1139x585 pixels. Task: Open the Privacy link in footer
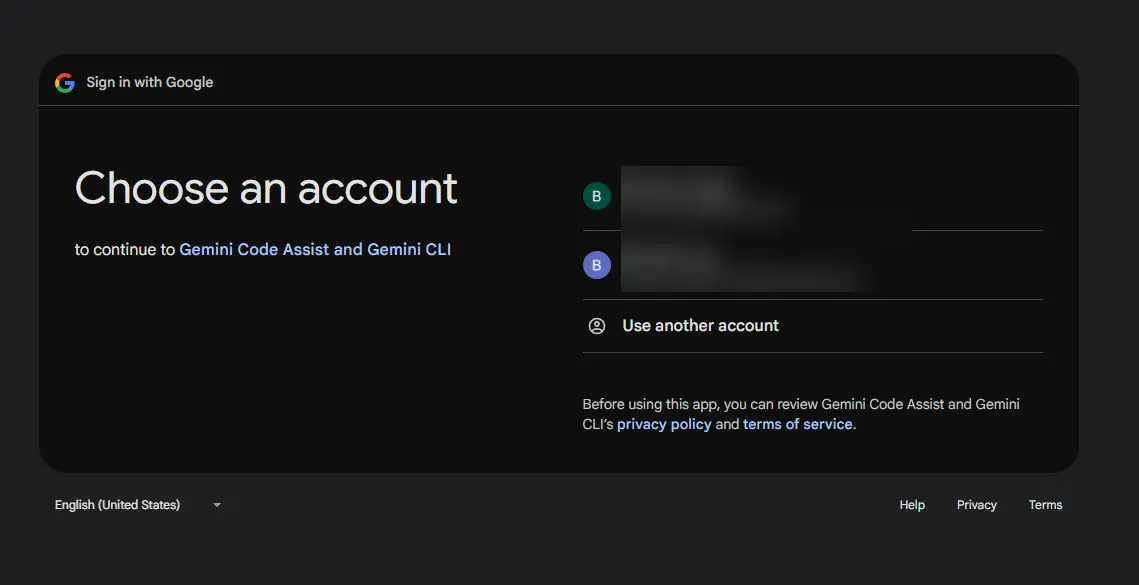coord(976,505)
